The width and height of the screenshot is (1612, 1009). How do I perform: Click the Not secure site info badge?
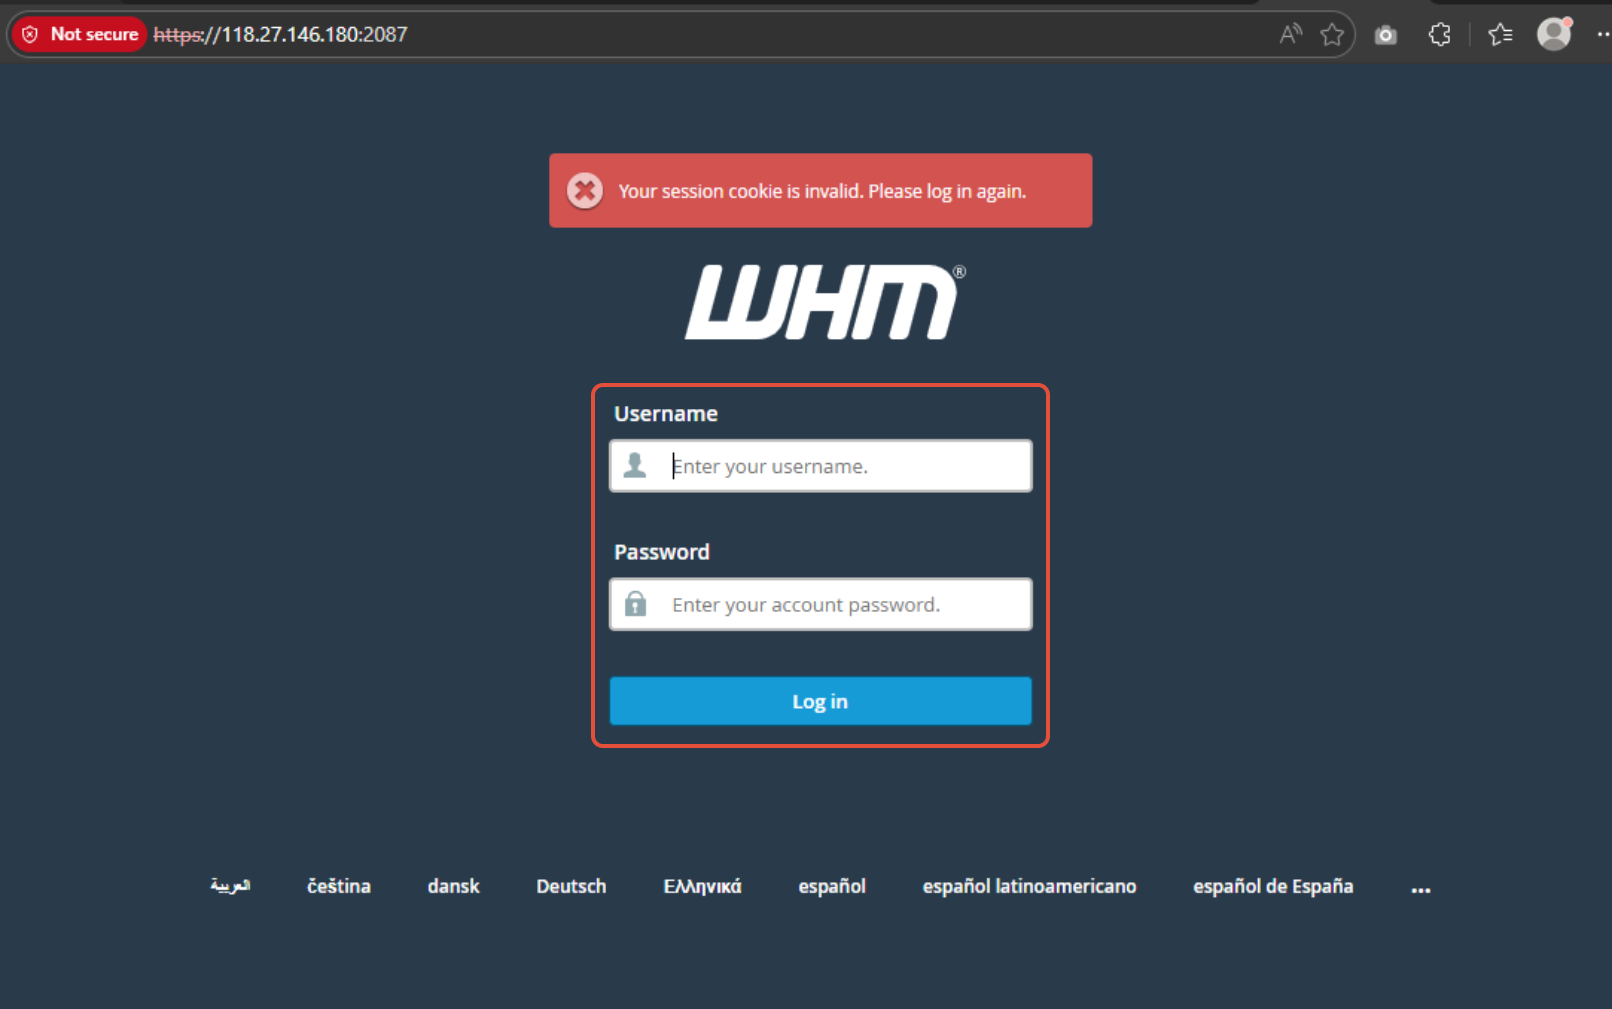click(x=79, y=34)
